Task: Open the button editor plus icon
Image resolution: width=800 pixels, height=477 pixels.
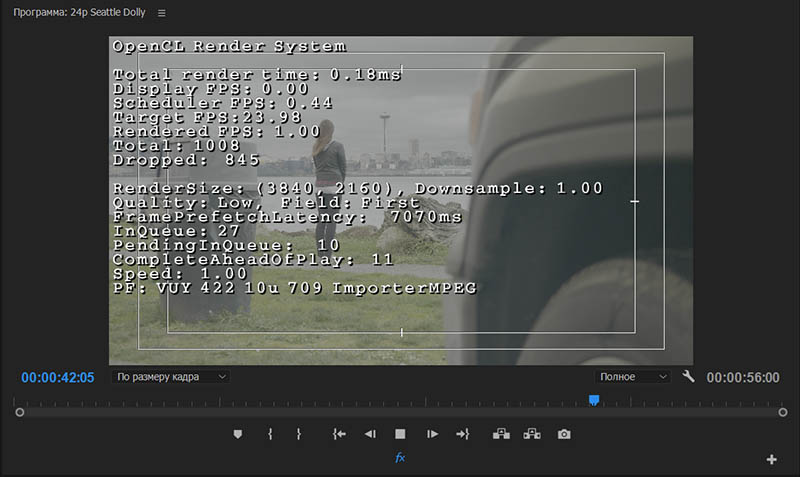Action: pyautogui.click(x=771, y=459)
